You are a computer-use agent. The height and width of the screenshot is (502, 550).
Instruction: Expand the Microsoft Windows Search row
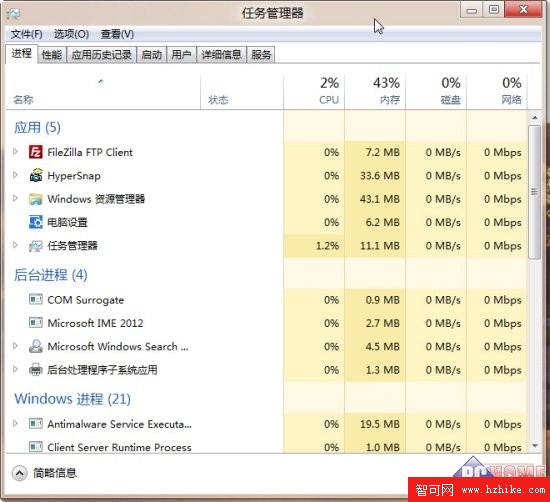tap(15, 346)
